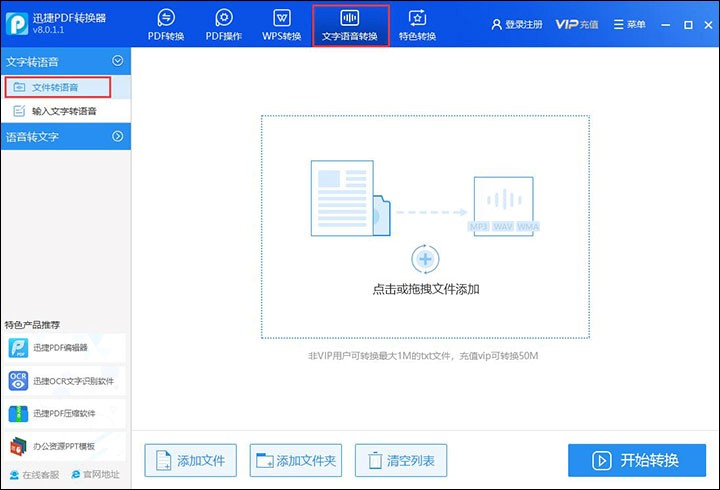Click the document illustration in drop zone
This screenshot has width=720, height=490.
point(350,198)
